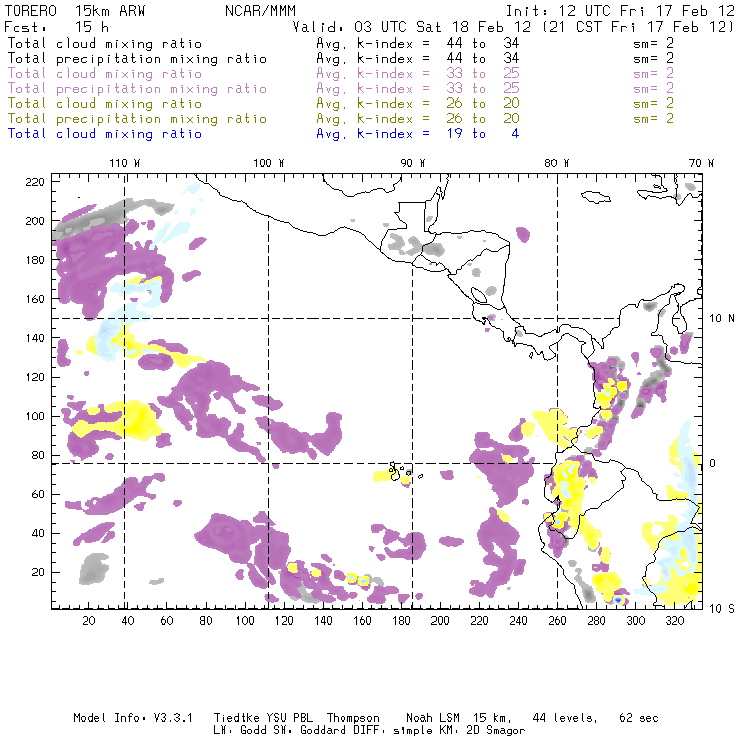Click '62 sec' in the model info line
Screen dimensions: 740x740
click(639, 718)
